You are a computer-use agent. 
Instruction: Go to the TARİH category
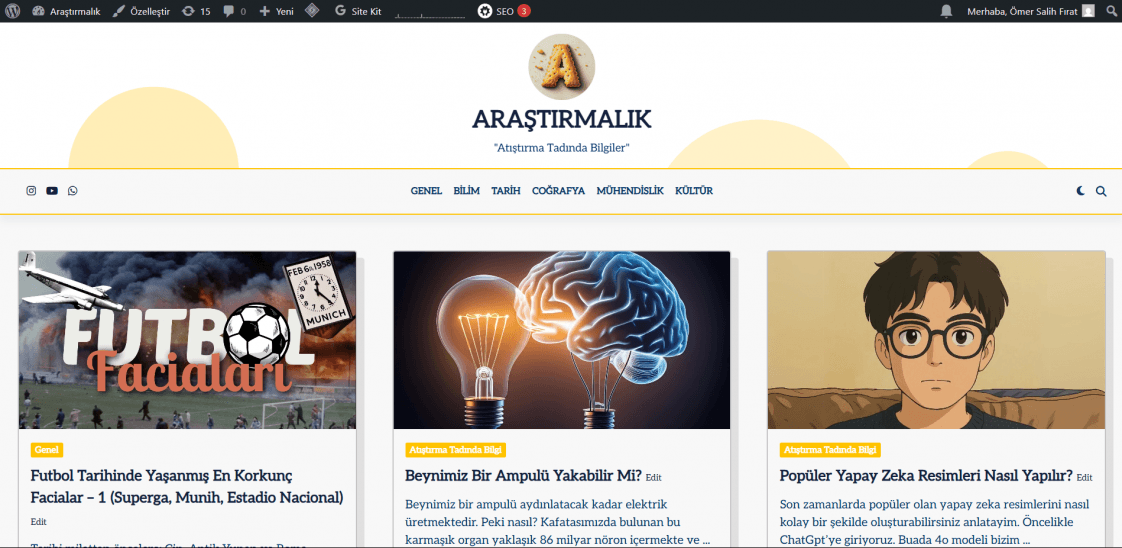(506, 191)
